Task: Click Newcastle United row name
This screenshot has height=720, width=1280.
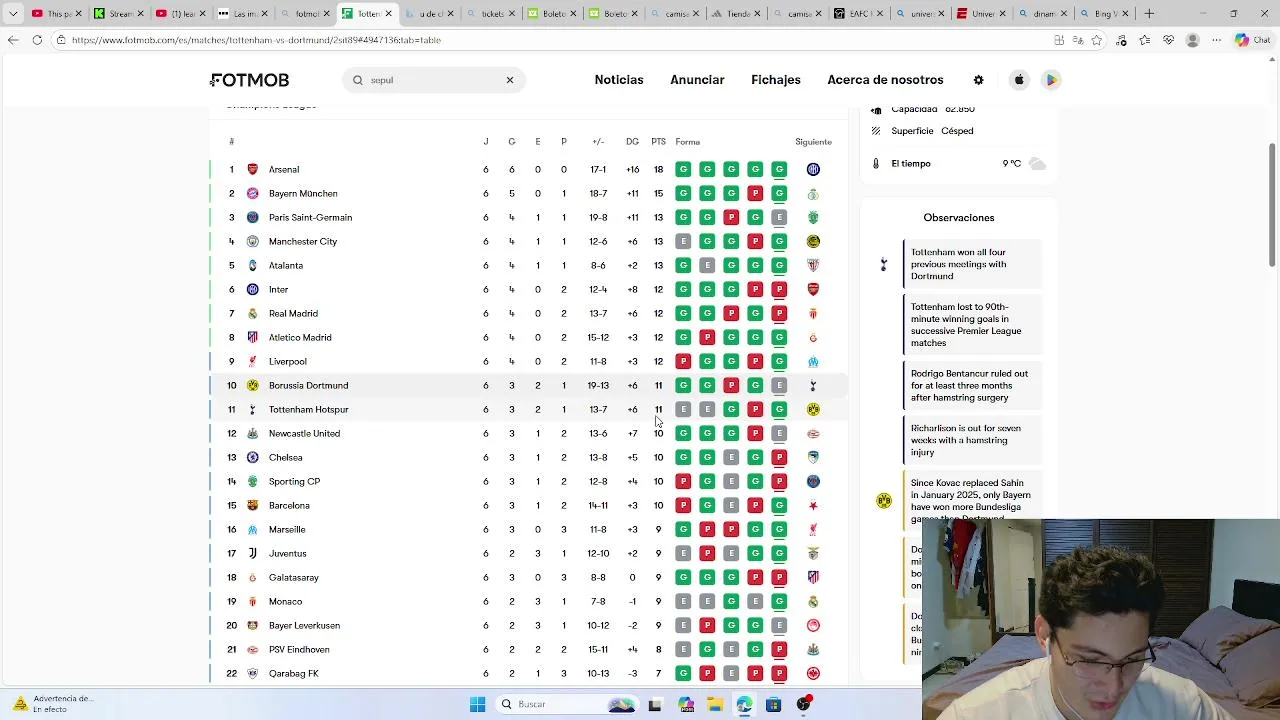Action: pyautogui.click(x=304, y=433)
